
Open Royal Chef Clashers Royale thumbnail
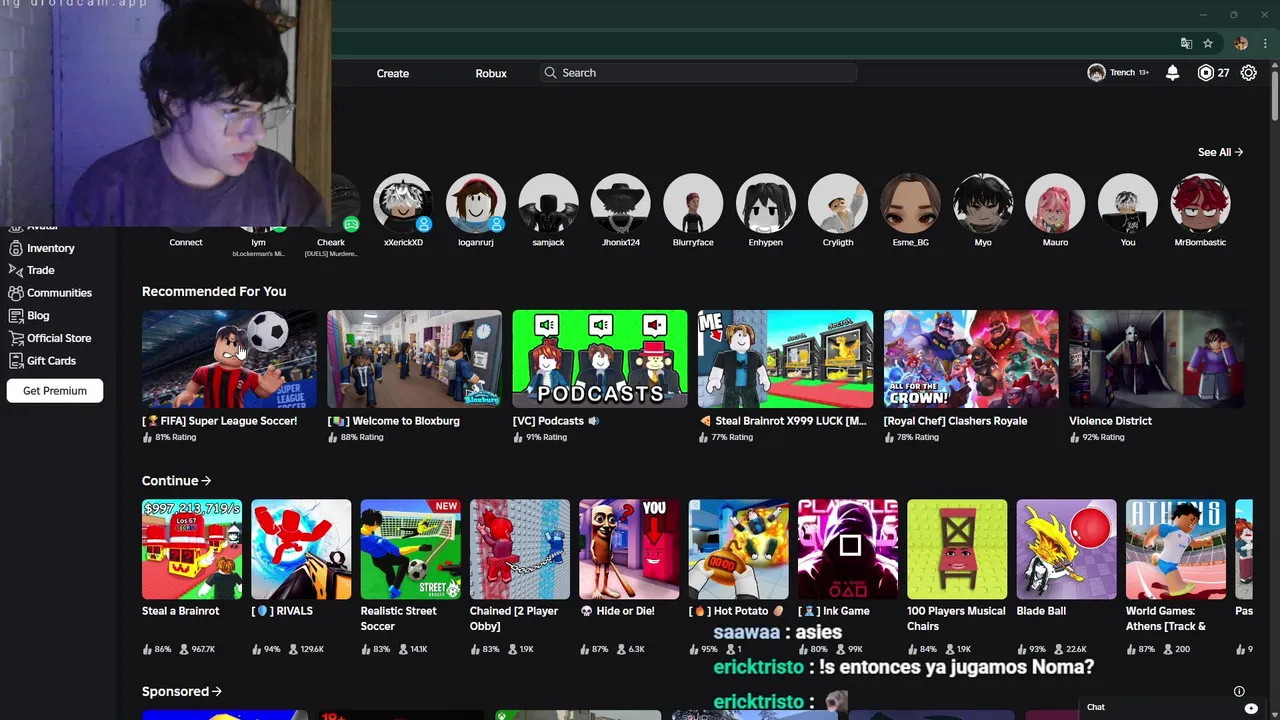[x=971, y=359]
